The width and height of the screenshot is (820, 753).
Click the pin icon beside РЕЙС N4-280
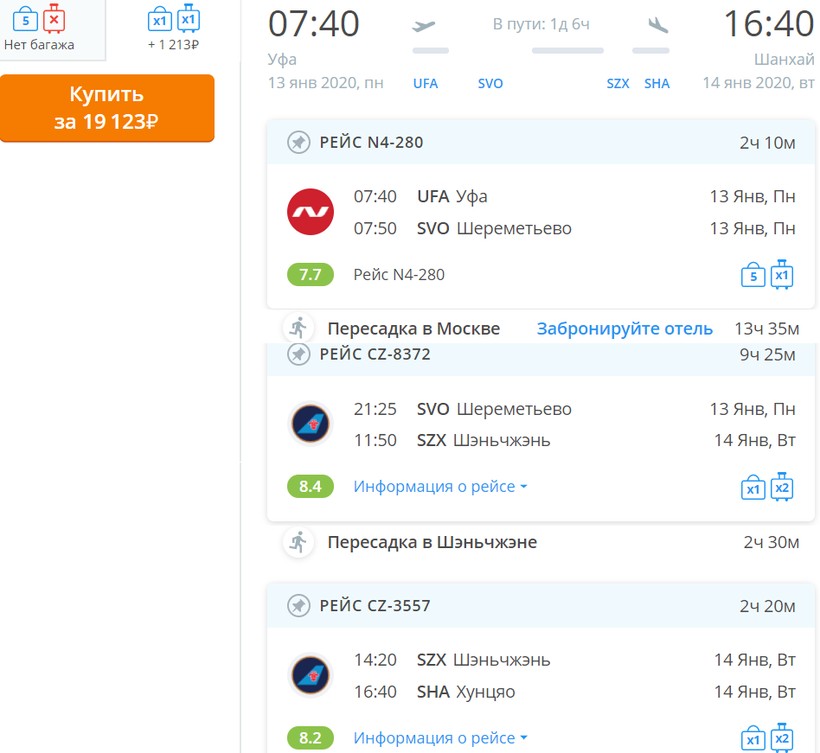tap(298, 143)
